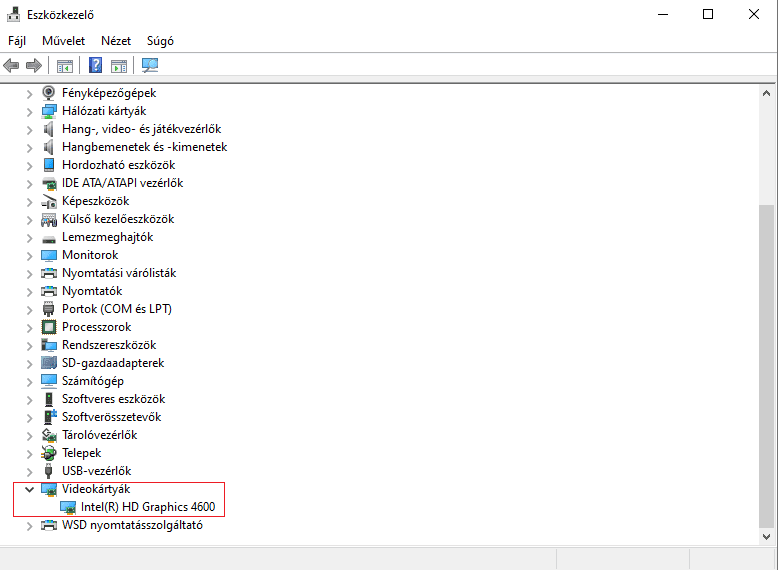Expand Portok (COM és LPT) node
Viewport: 778px width, 570px height.
click(x=29, y=309)
